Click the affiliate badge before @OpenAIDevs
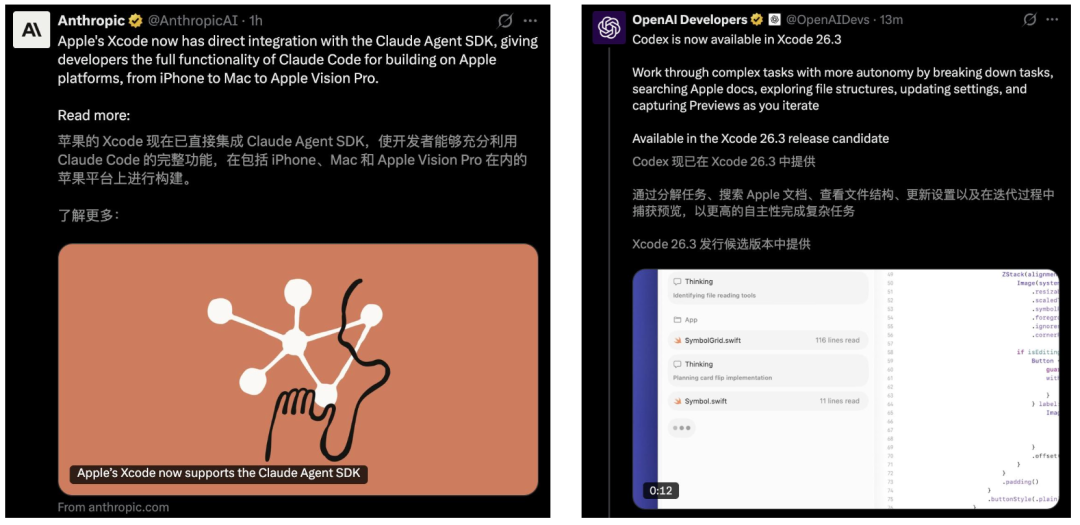This screenshot has width=1080, height=525. tap(774, 20)
